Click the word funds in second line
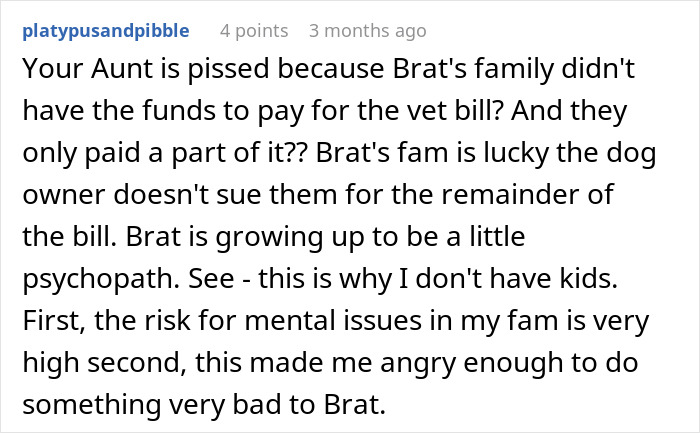Screen dimensions: 700x433 coord(179,111)
